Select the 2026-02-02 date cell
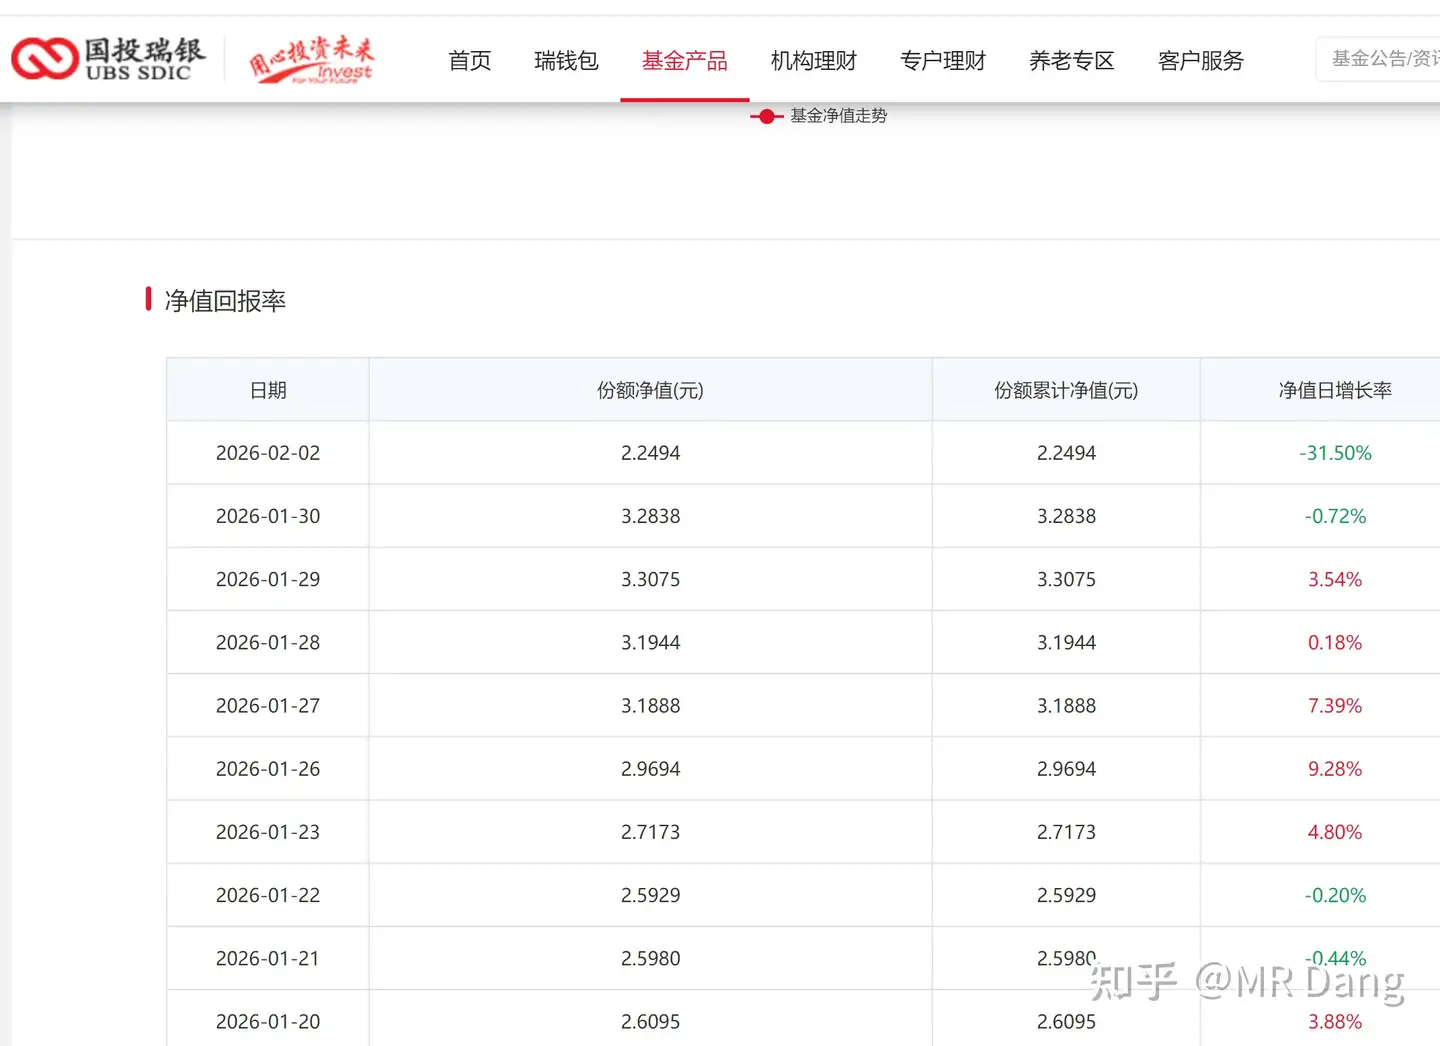 (268, 453)
